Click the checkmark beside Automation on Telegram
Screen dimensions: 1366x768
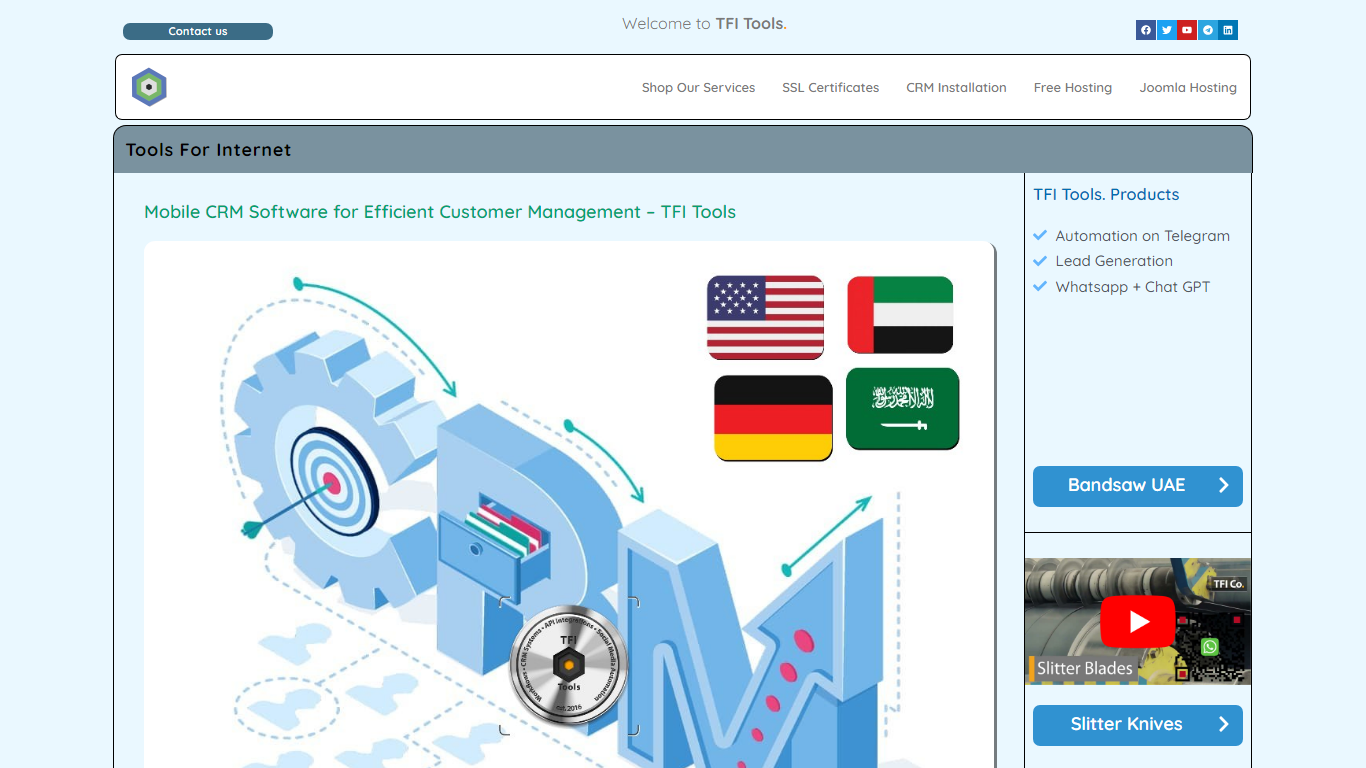1040,235
